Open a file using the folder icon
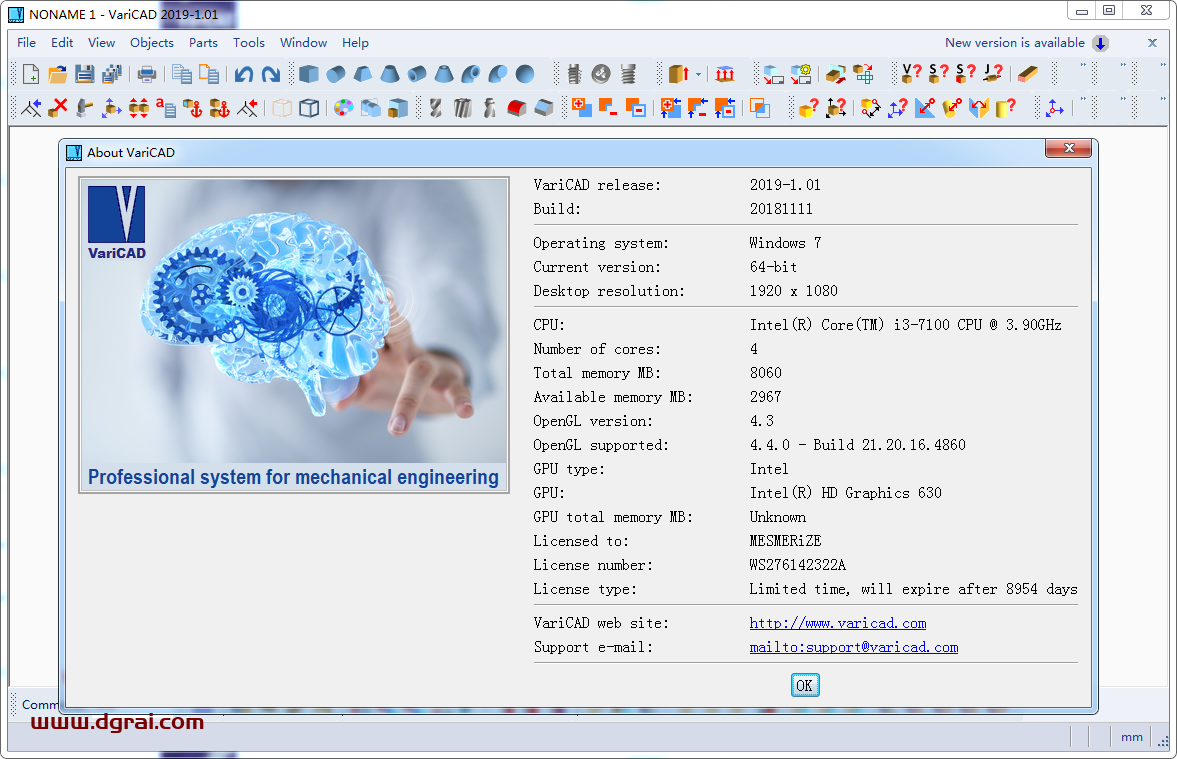Image resolution: width=1177 pixels, height=759 pixels. coord(58,74)
